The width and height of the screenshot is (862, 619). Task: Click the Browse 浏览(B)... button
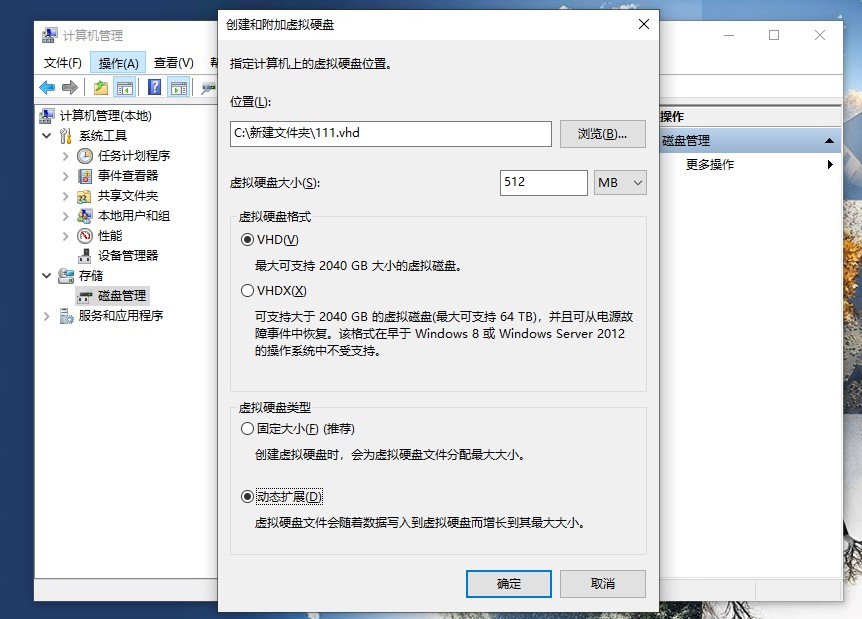point(603,134)
